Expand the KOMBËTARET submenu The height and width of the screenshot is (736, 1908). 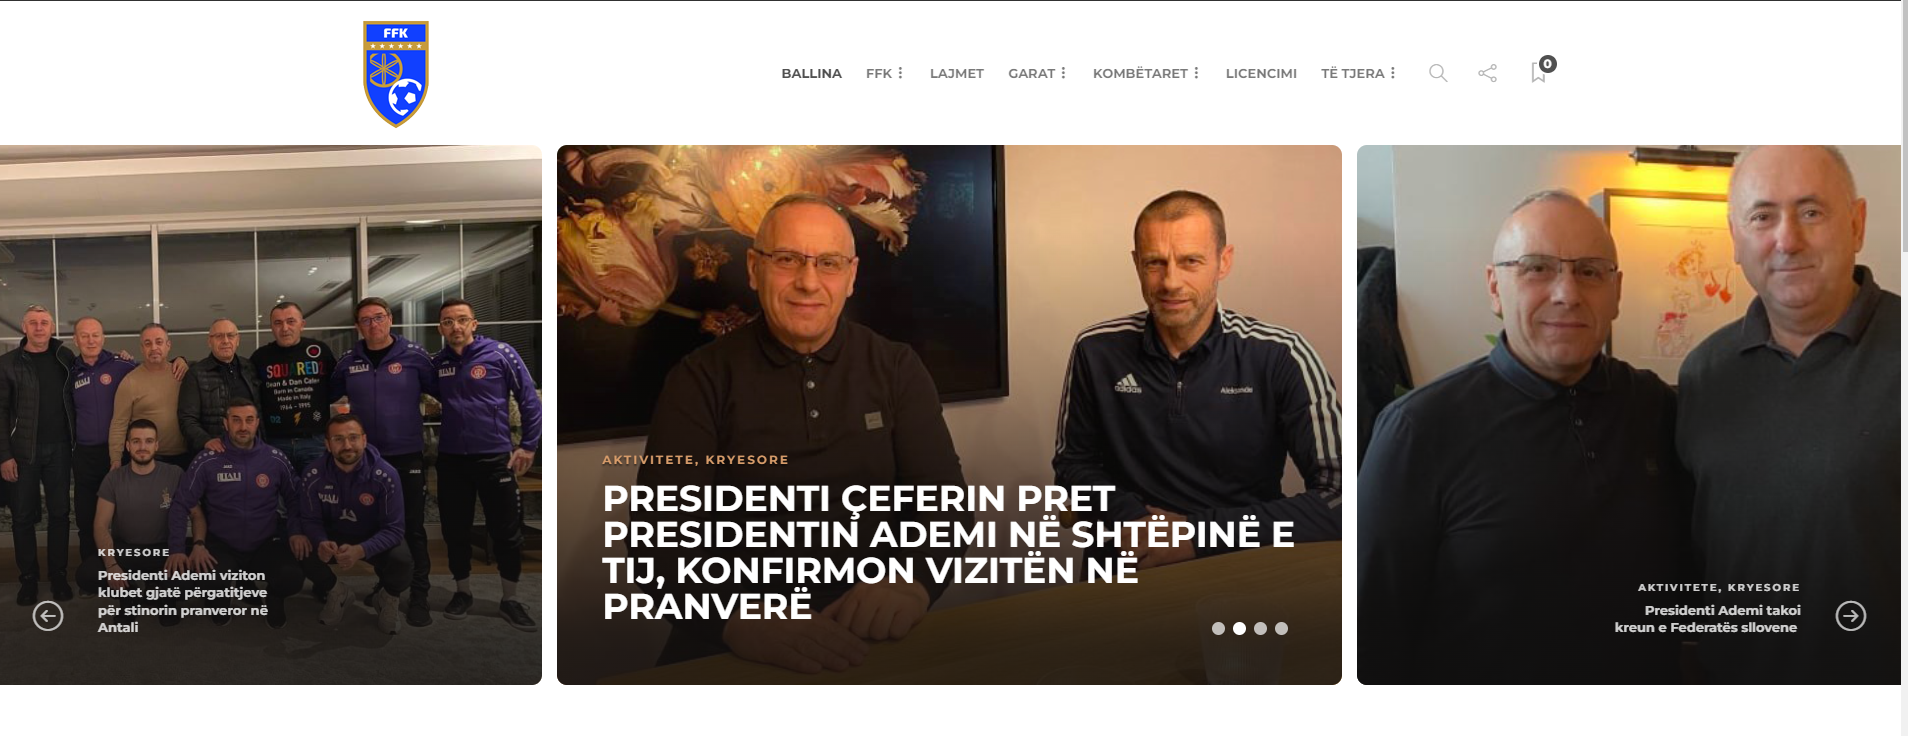(x=1196, y=73)
